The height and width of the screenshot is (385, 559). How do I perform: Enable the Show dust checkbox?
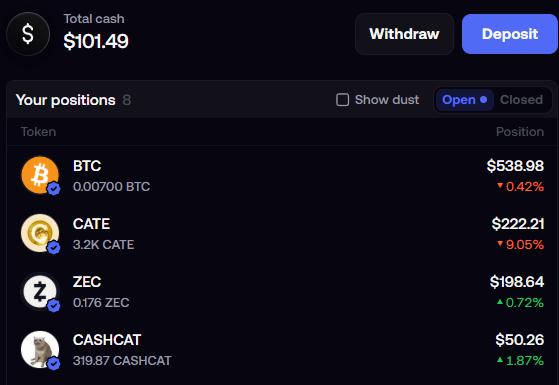pos(343,100)
